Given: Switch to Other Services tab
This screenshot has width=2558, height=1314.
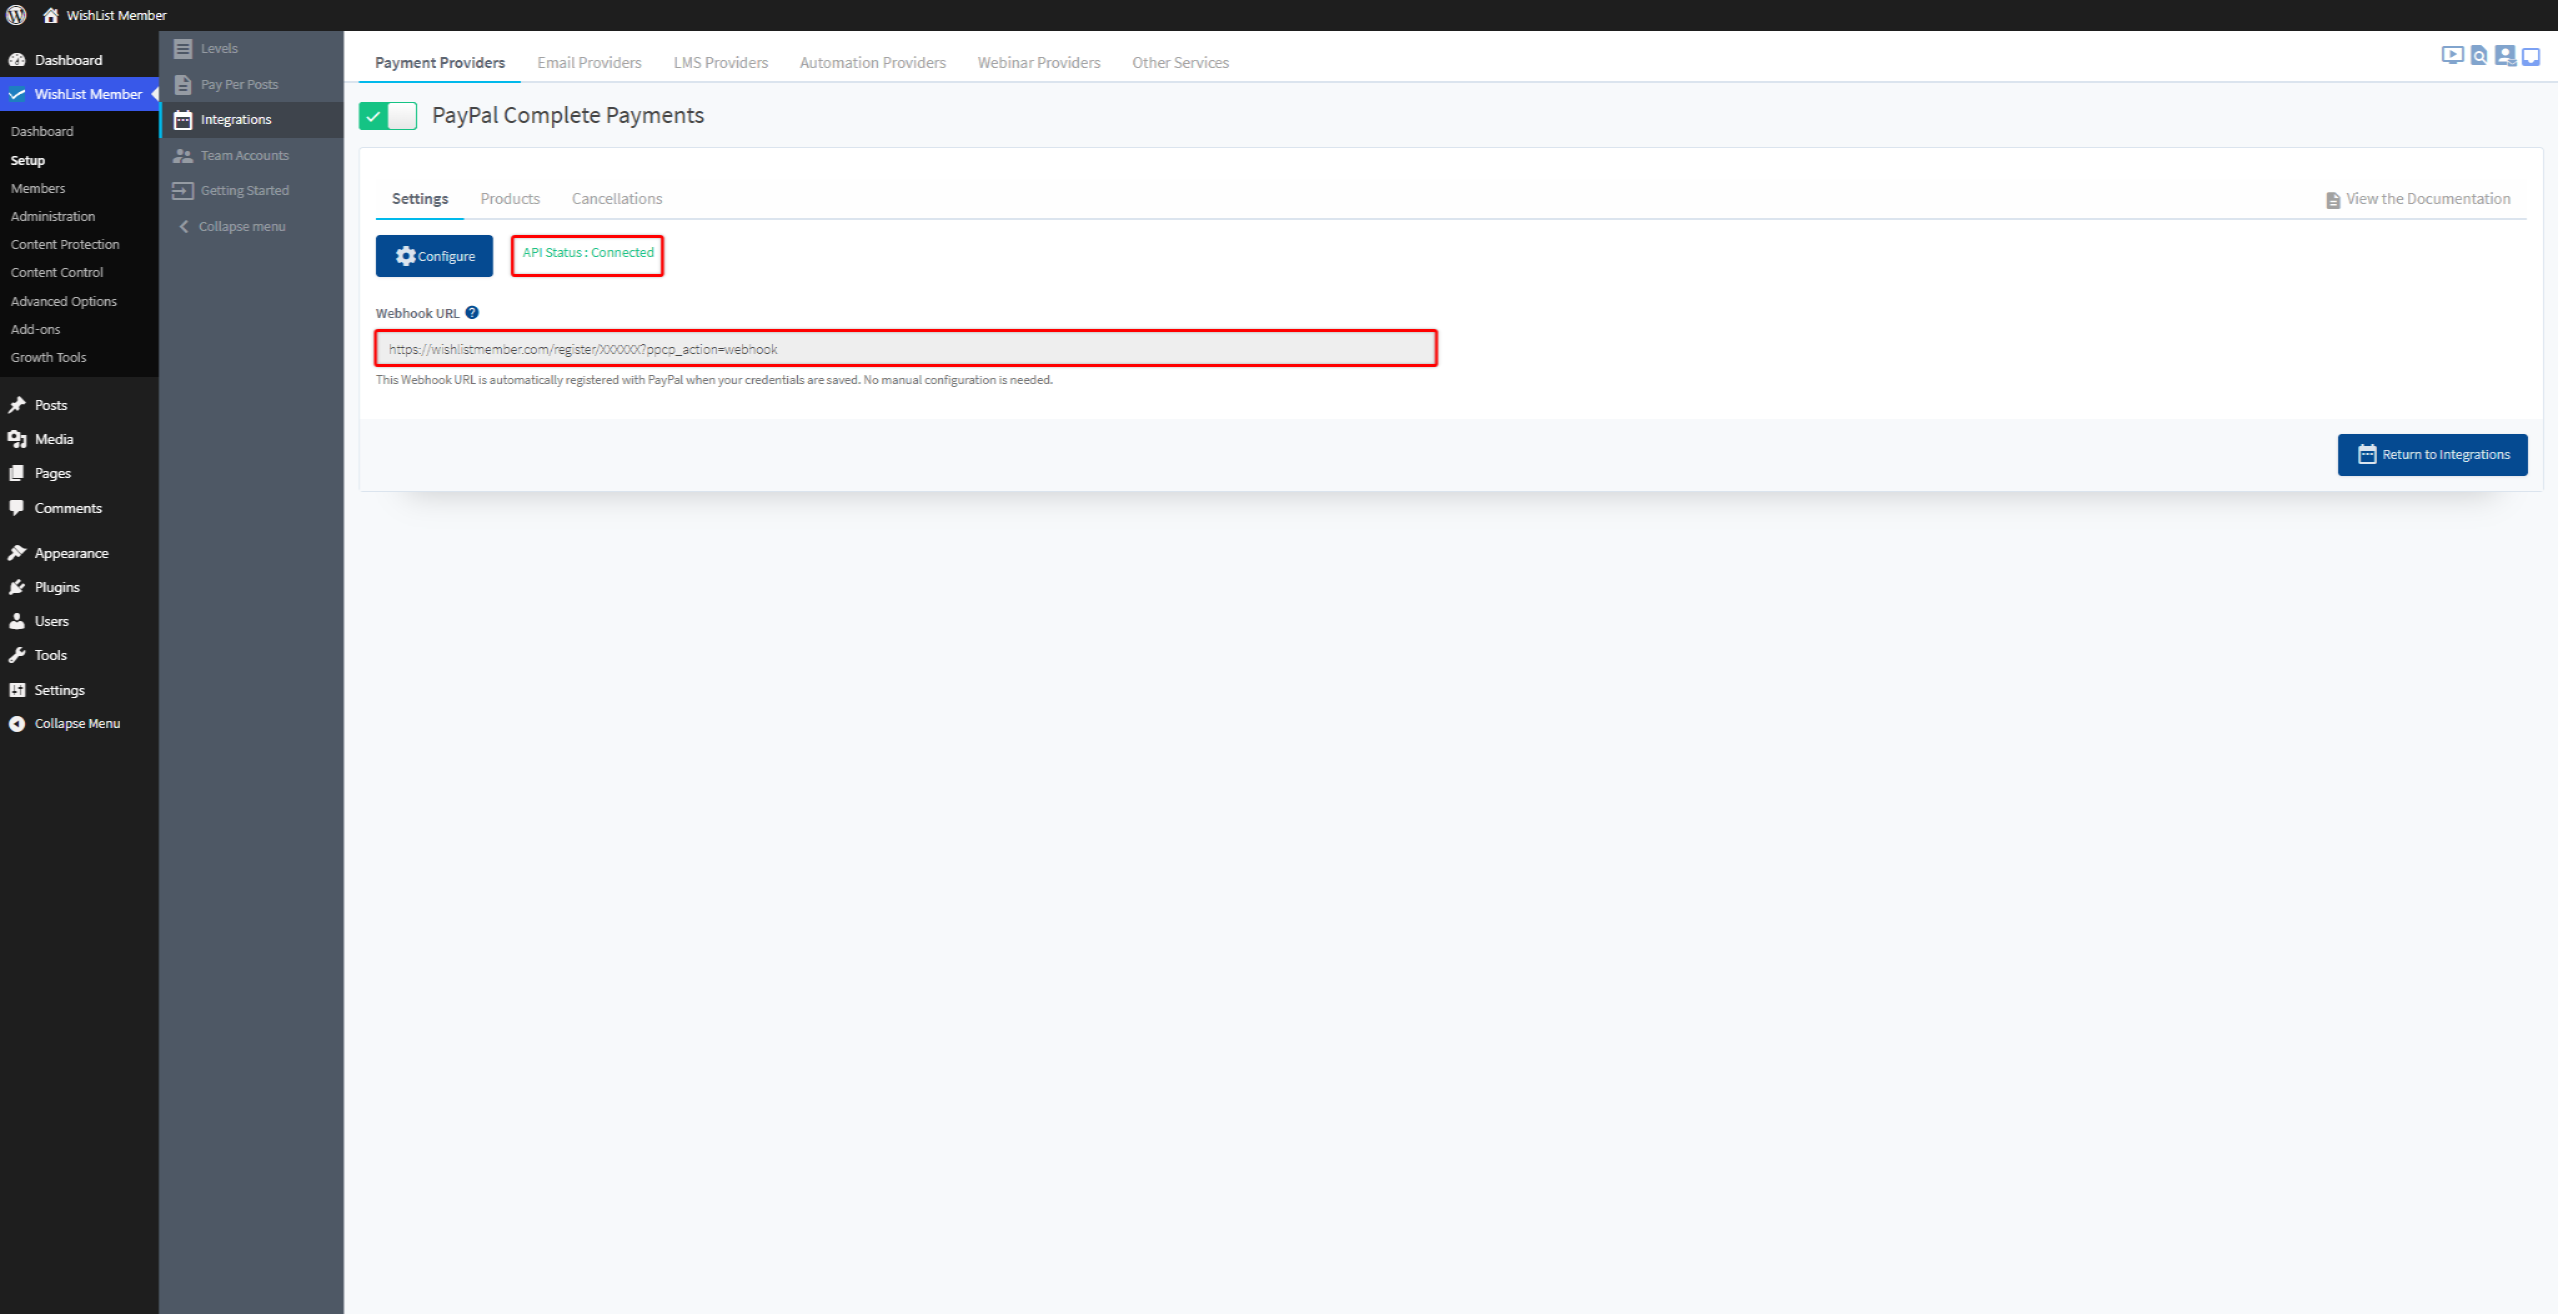Looking at the screenshot, I should [1180, 62].
